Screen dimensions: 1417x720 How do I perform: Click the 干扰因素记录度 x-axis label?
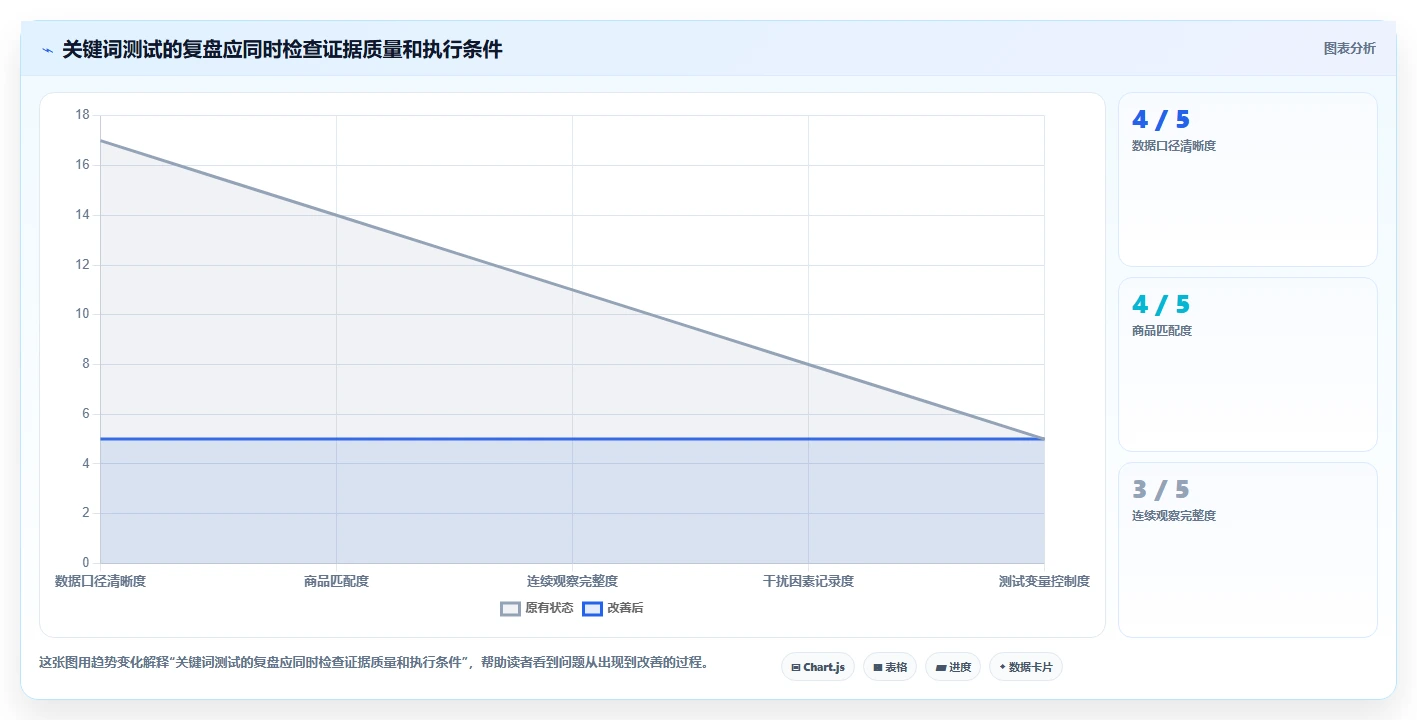point(808,581)
